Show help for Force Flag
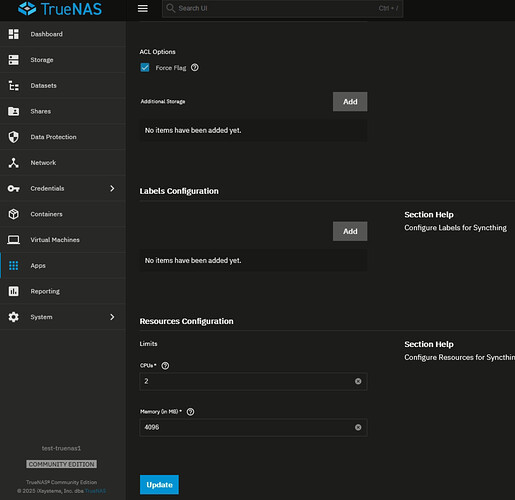Image resolution: width=515 pixels, height=500 pixels. [x=195, y=68]
